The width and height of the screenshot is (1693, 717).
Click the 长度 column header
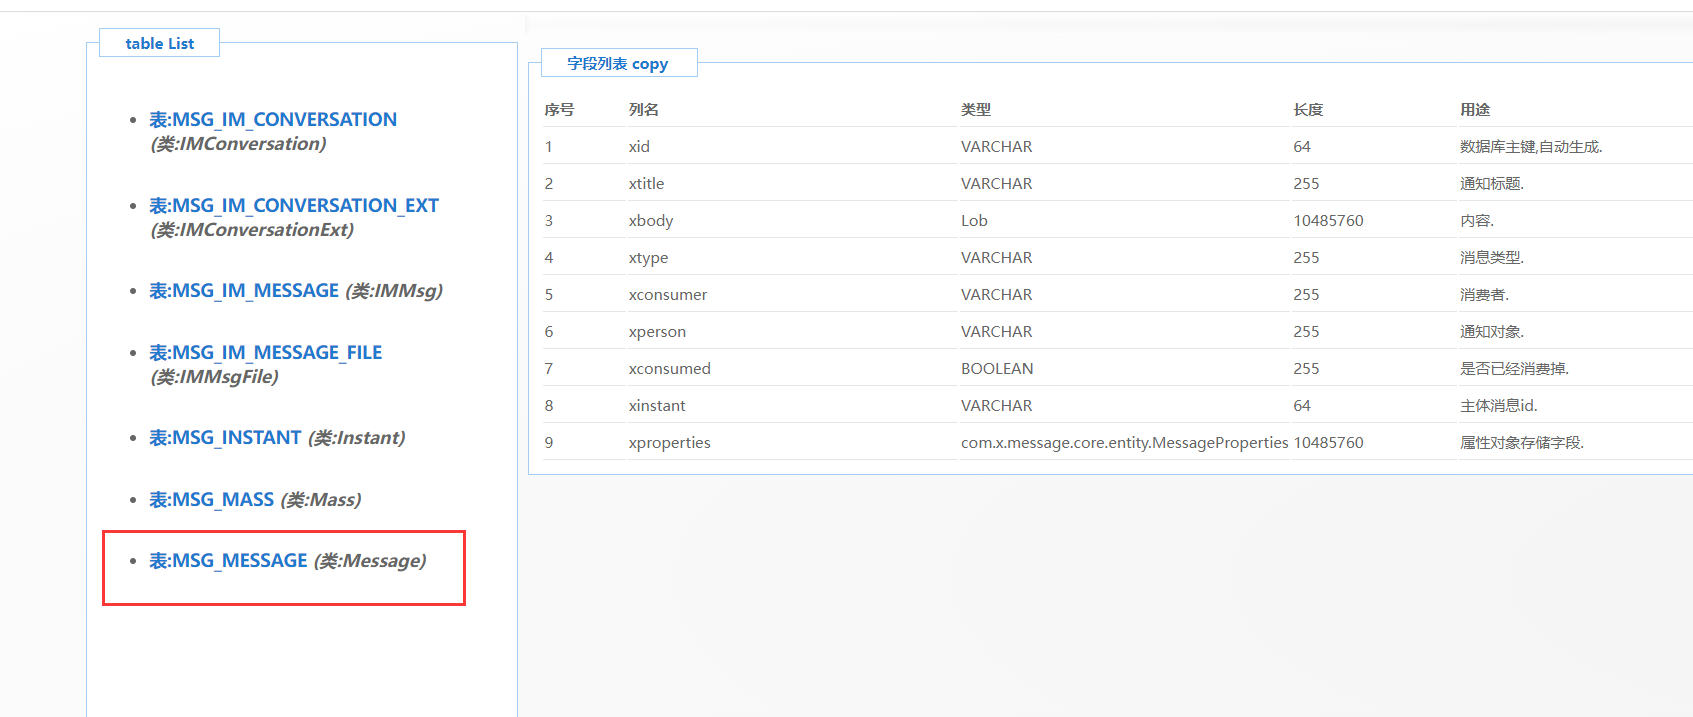pos(1308,110)
